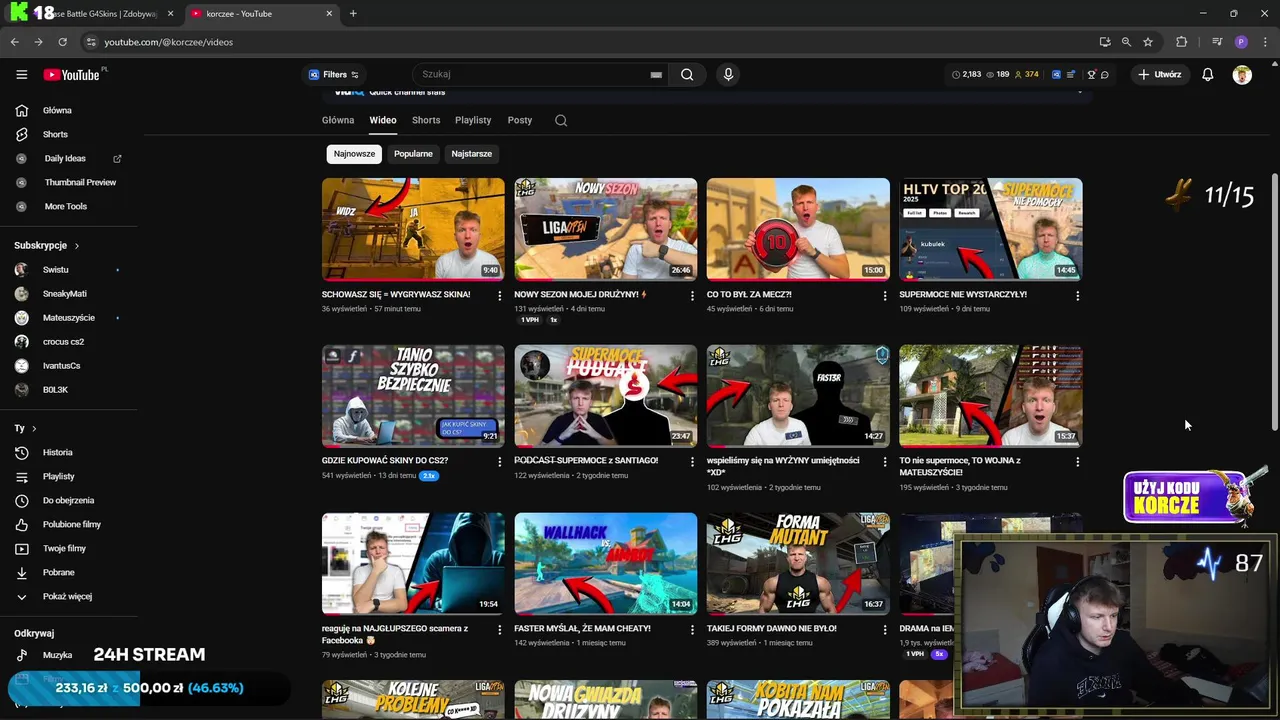Switch to channel Playlisty tab
The height and width of the screenshot is (720, 1280).
pyautogui.click(x=473, y=120)
